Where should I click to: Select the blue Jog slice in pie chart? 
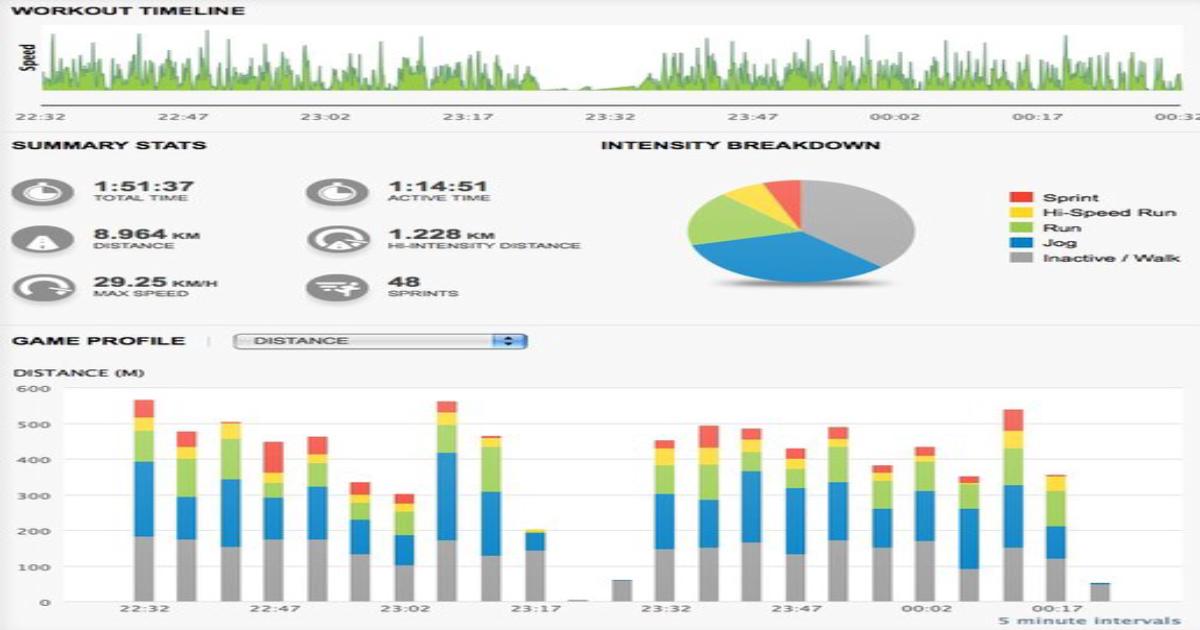point(780,257)
